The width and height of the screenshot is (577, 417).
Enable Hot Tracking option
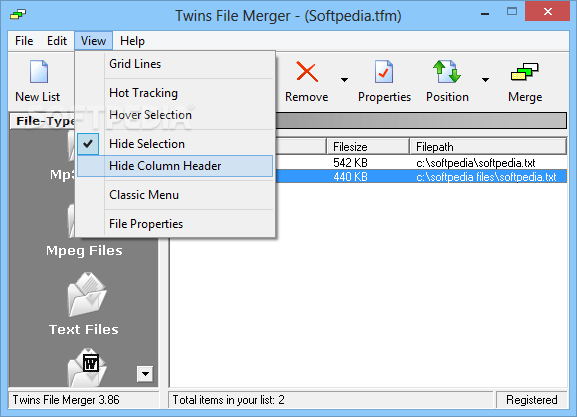(x=175, y=93)
